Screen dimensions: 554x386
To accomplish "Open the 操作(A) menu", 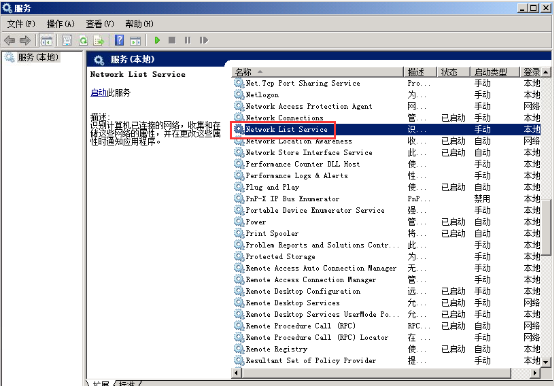I will coord(60,24).
